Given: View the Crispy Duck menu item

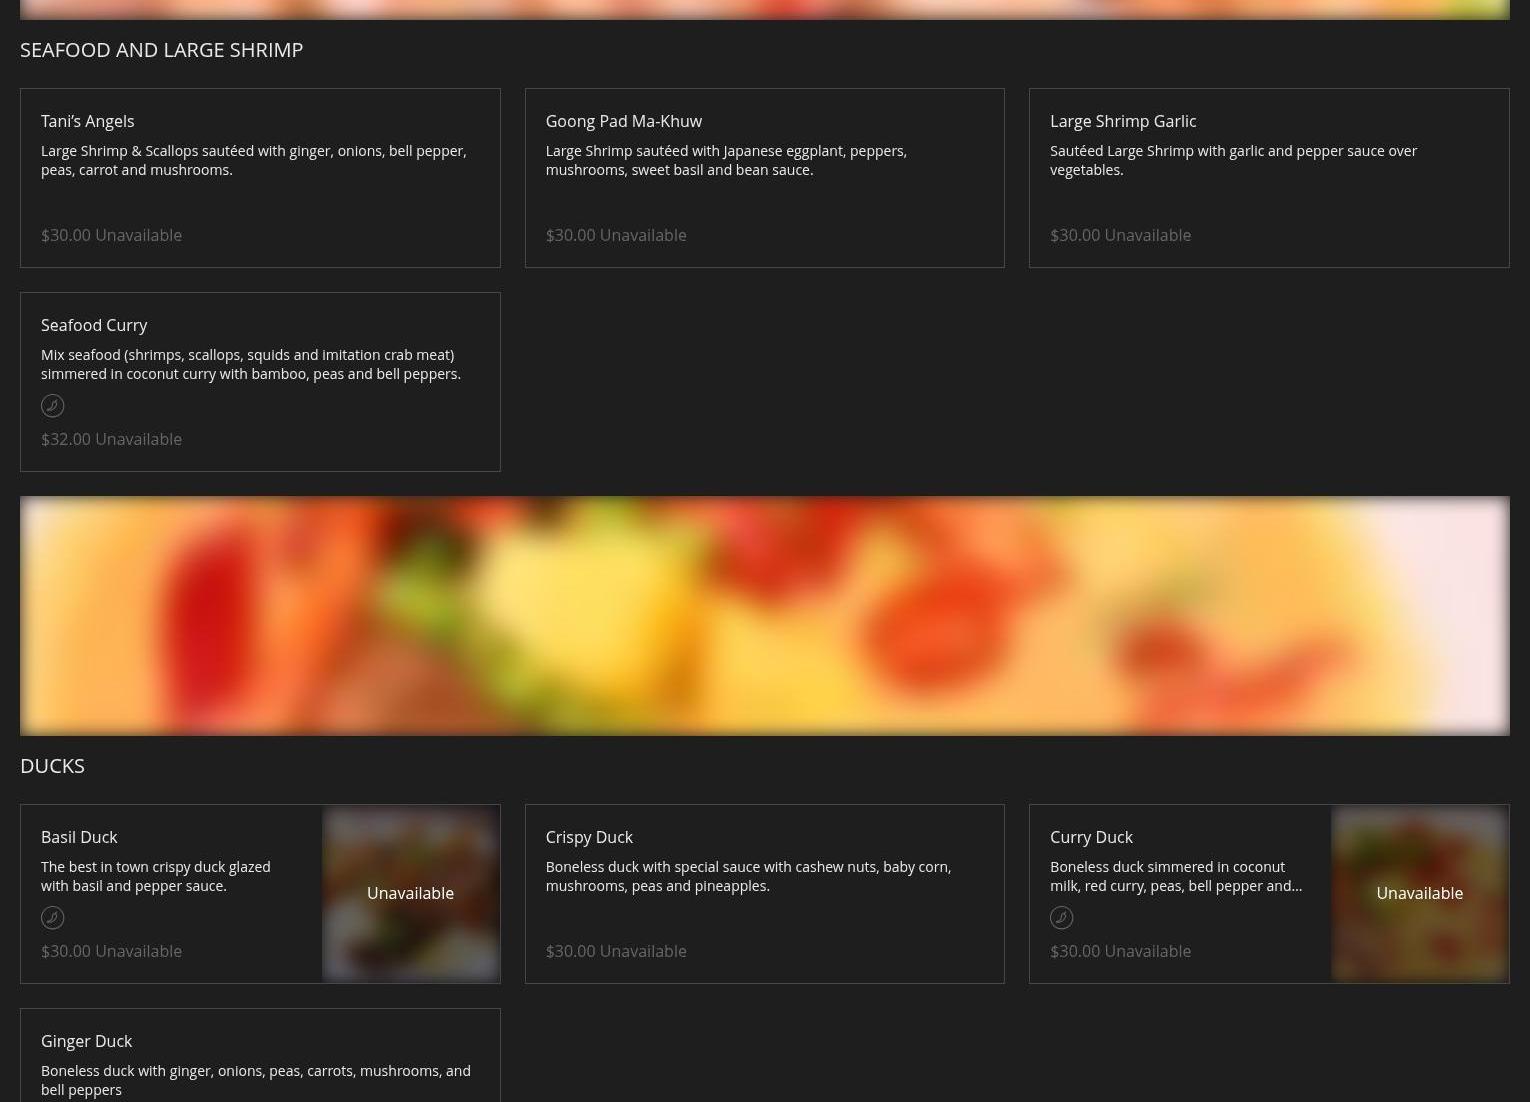Looking at the screenshot, I should (765, 894).
